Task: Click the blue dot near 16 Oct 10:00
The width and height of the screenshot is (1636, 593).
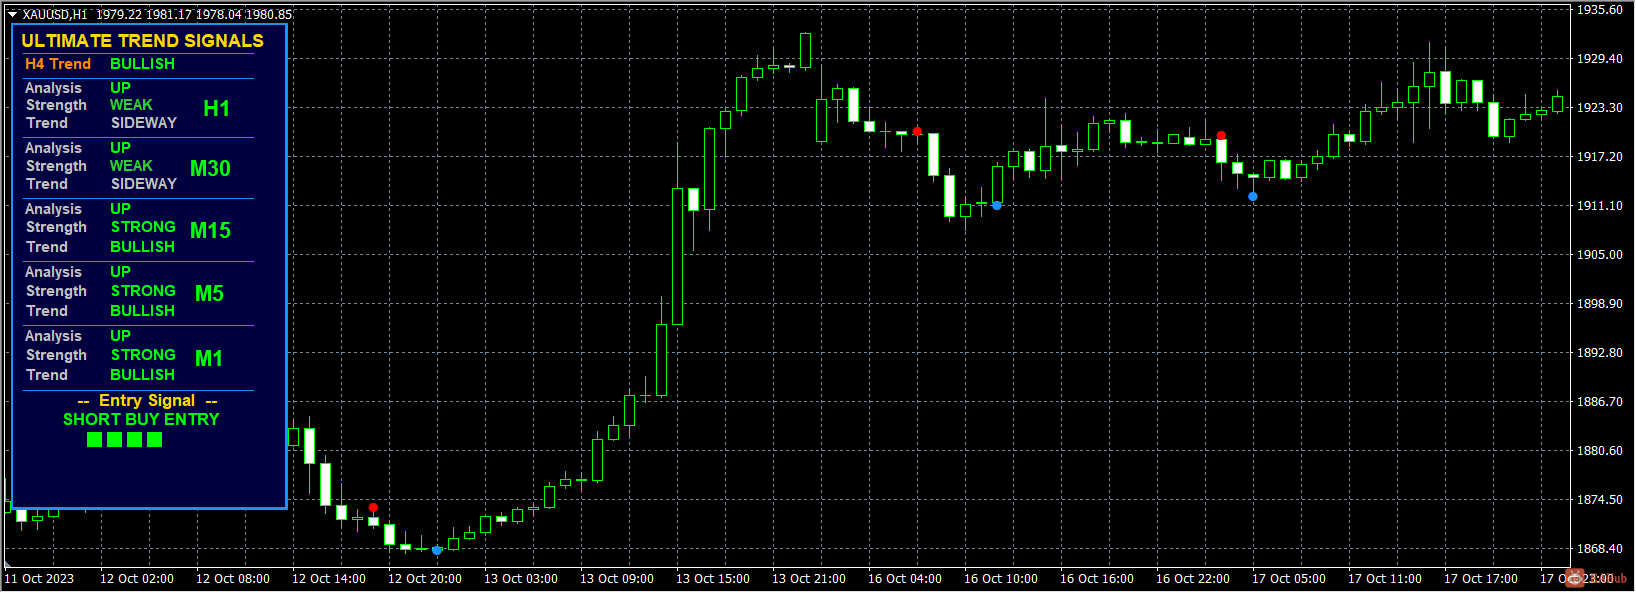Action: (997, 205)
